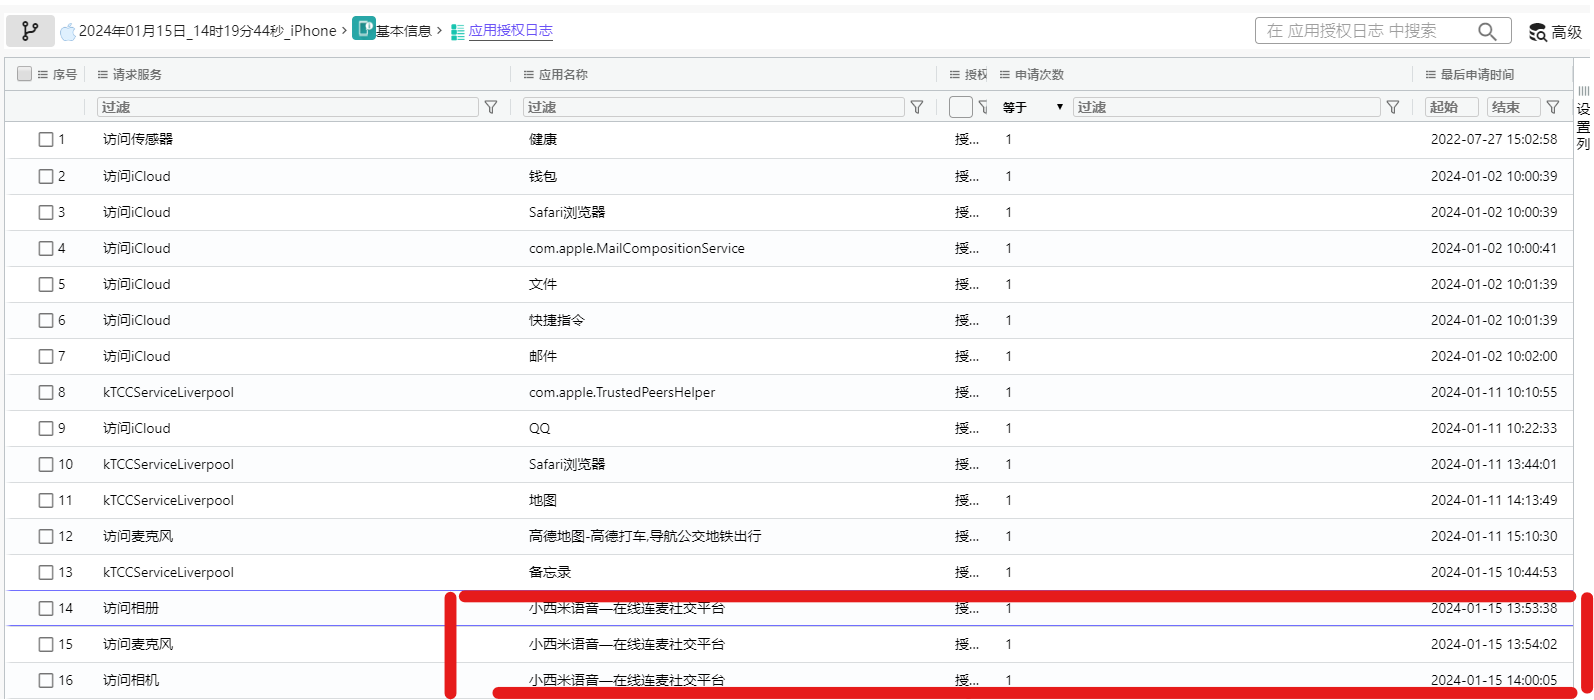1594x700 pixels.
Task: Click the 2024年01月15日 iPhone breadcrumb
Action: [208, 31]
